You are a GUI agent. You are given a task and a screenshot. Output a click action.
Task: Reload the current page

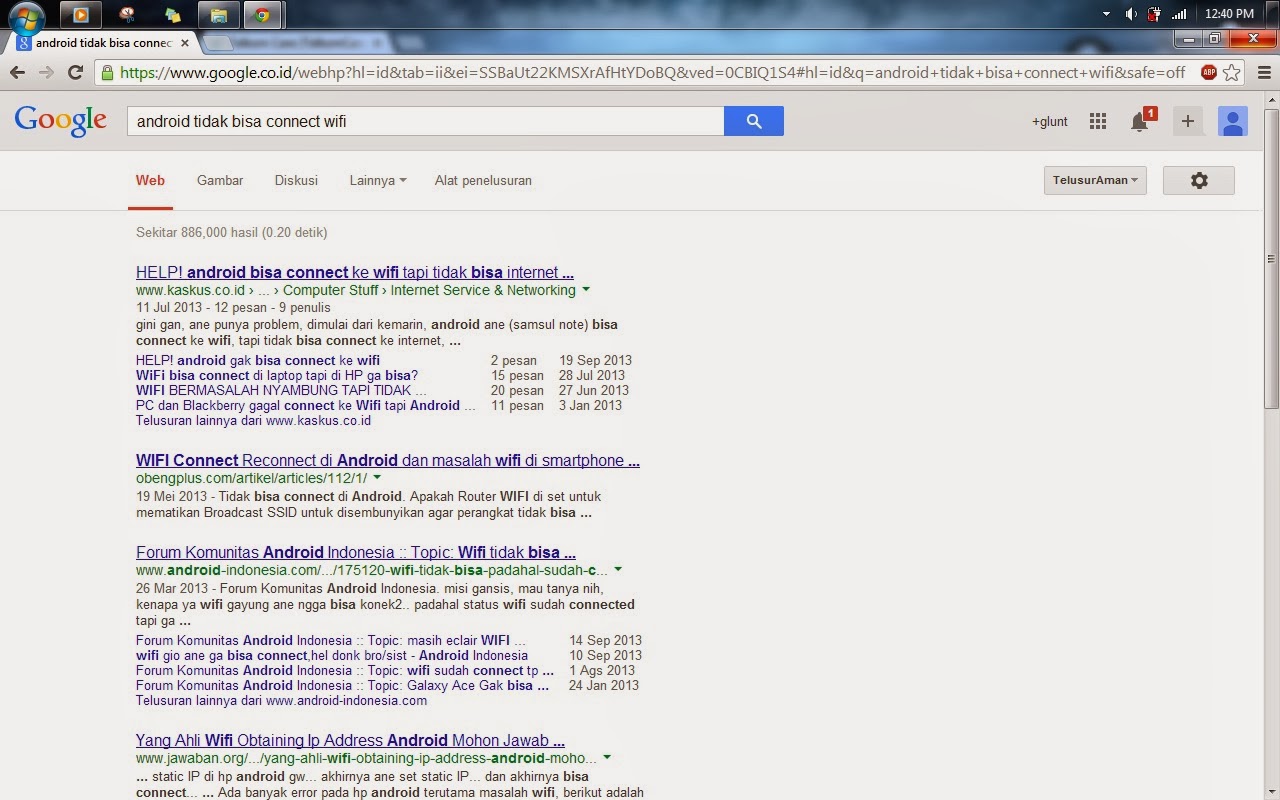[x=75, y=72]
